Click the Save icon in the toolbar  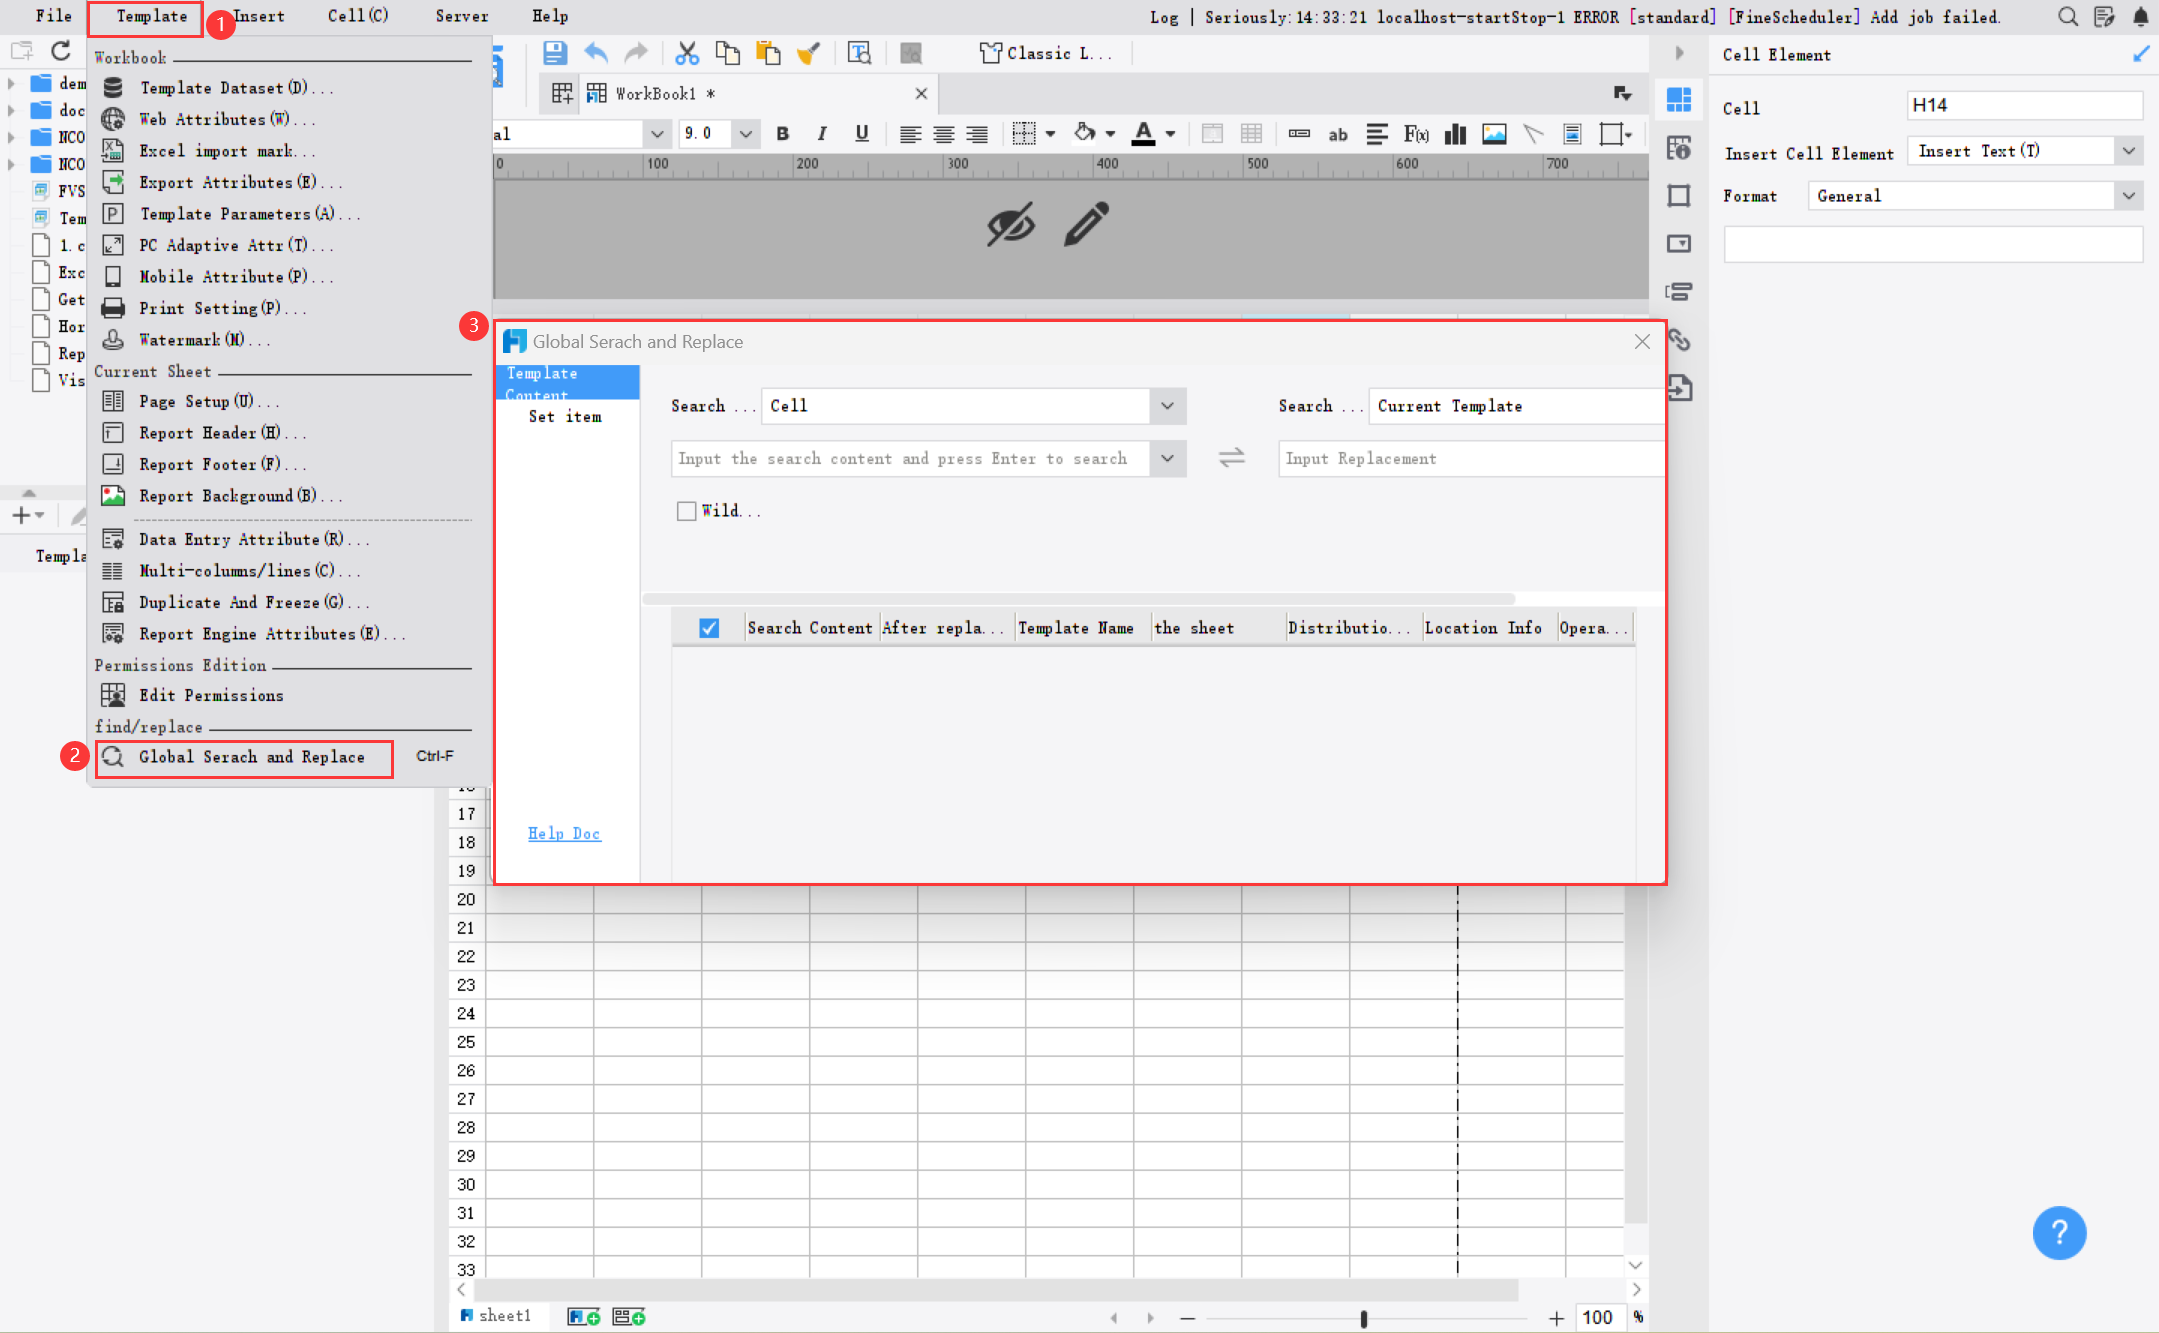point(554,53)
